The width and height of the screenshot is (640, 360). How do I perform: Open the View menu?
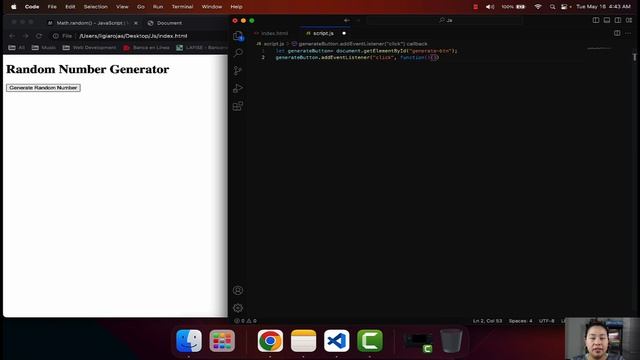click(x=122, y=7)
